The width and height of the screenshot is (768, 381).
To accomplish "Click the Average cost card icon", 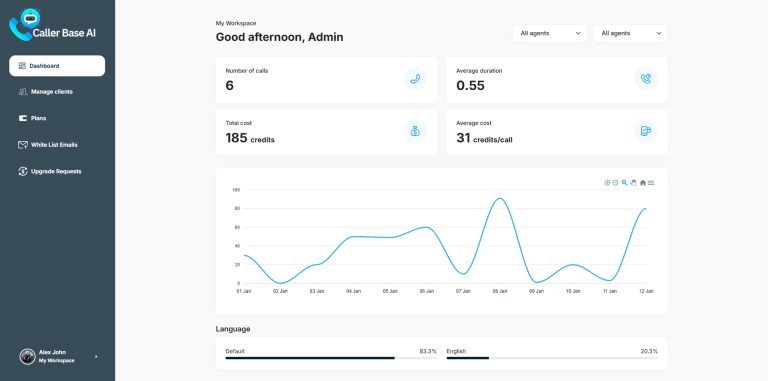I will point(646,131).
